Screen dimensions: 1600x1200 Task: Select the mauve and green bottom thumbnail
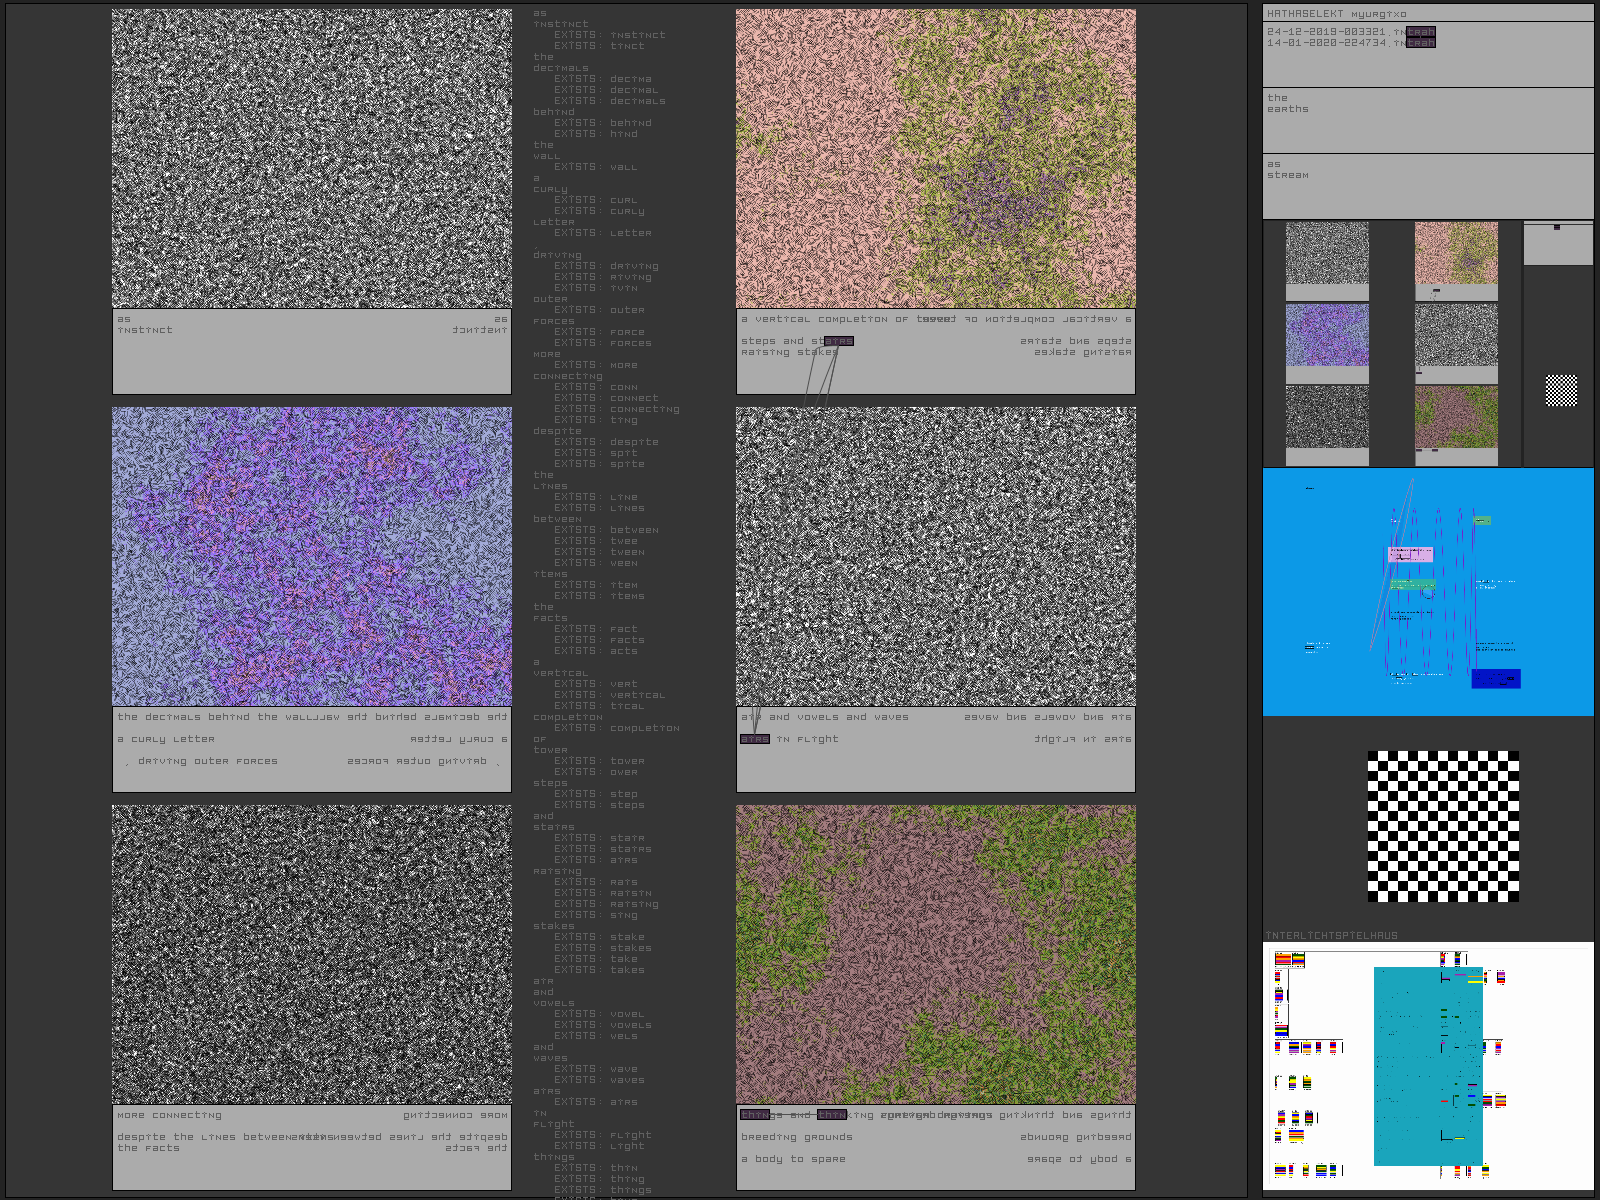click(x=1456, y=417)
